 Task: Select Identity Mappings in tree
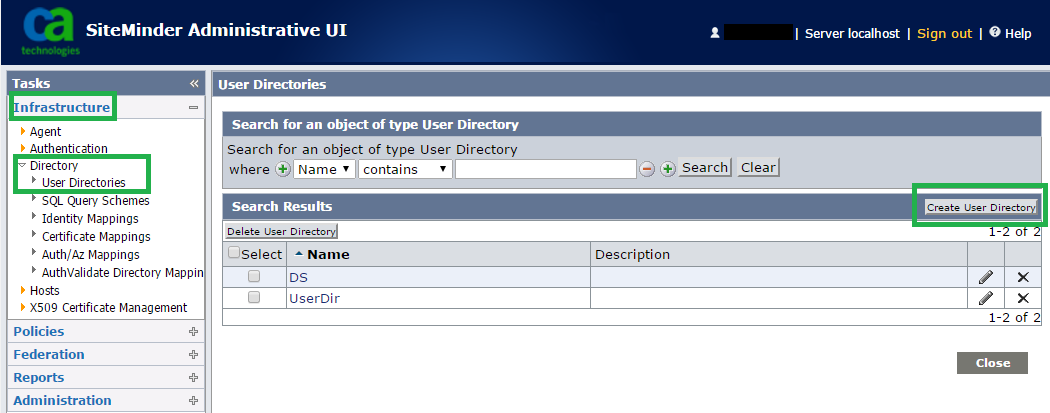90,218
